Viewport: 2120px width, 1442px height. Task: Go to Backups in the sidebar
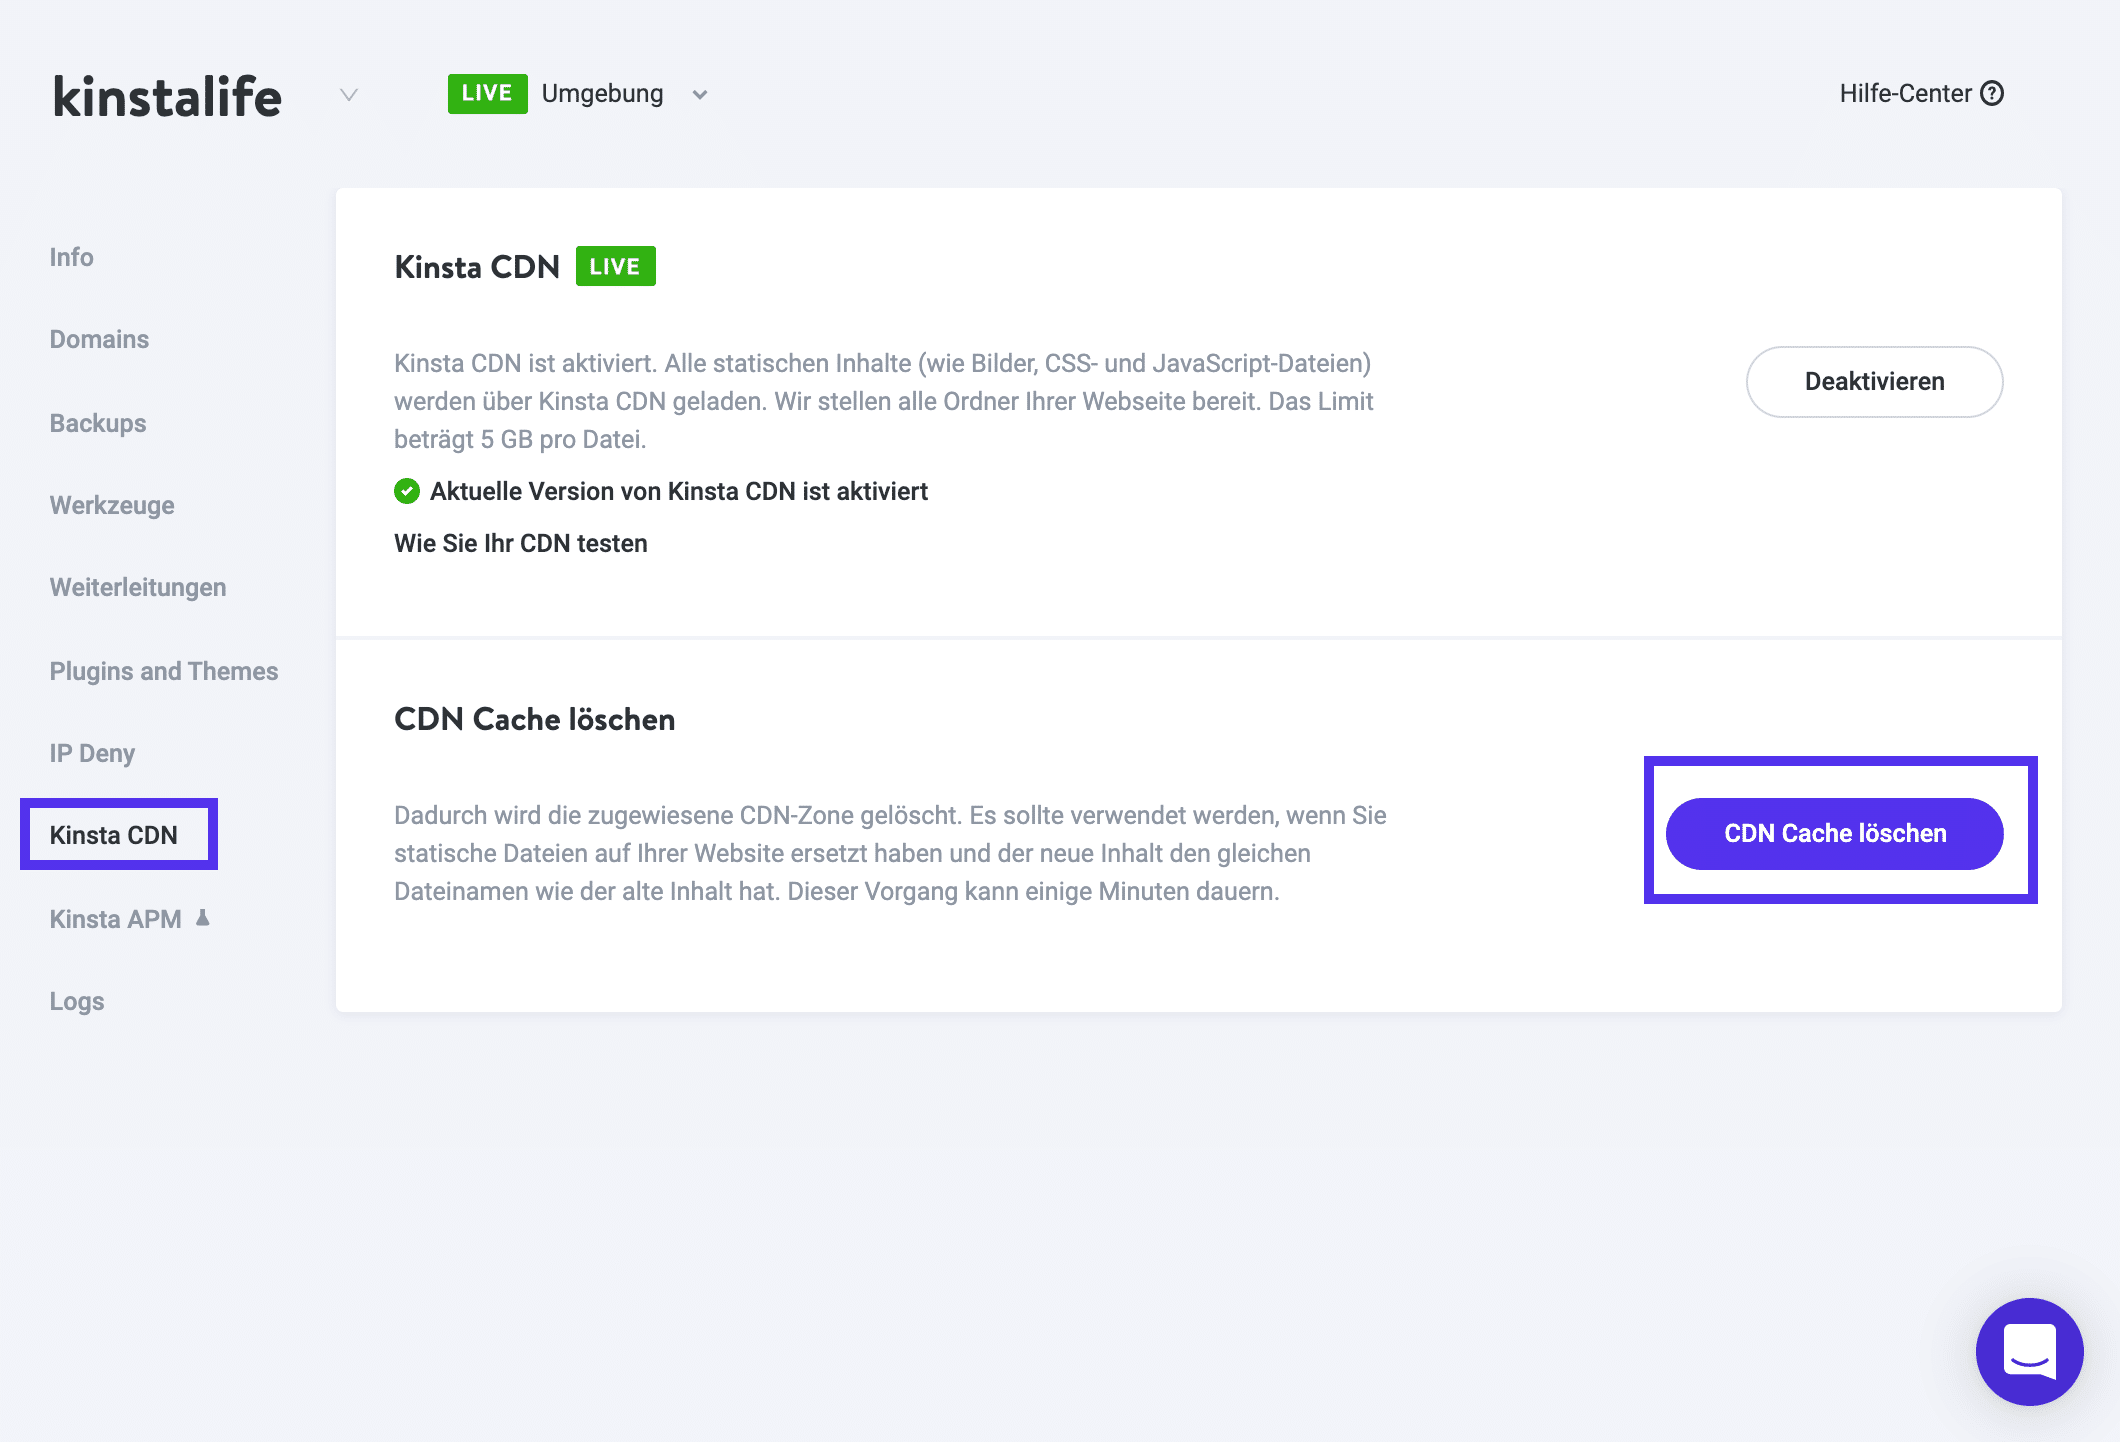point(96,422)
